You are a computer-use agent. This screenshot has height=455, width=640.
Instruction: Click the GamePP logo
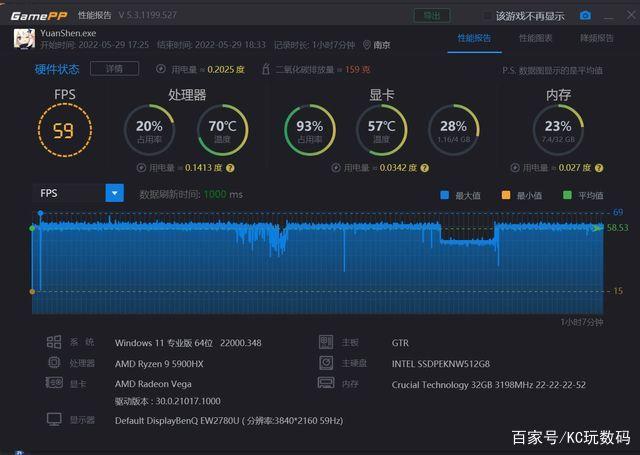coord(39,16)
